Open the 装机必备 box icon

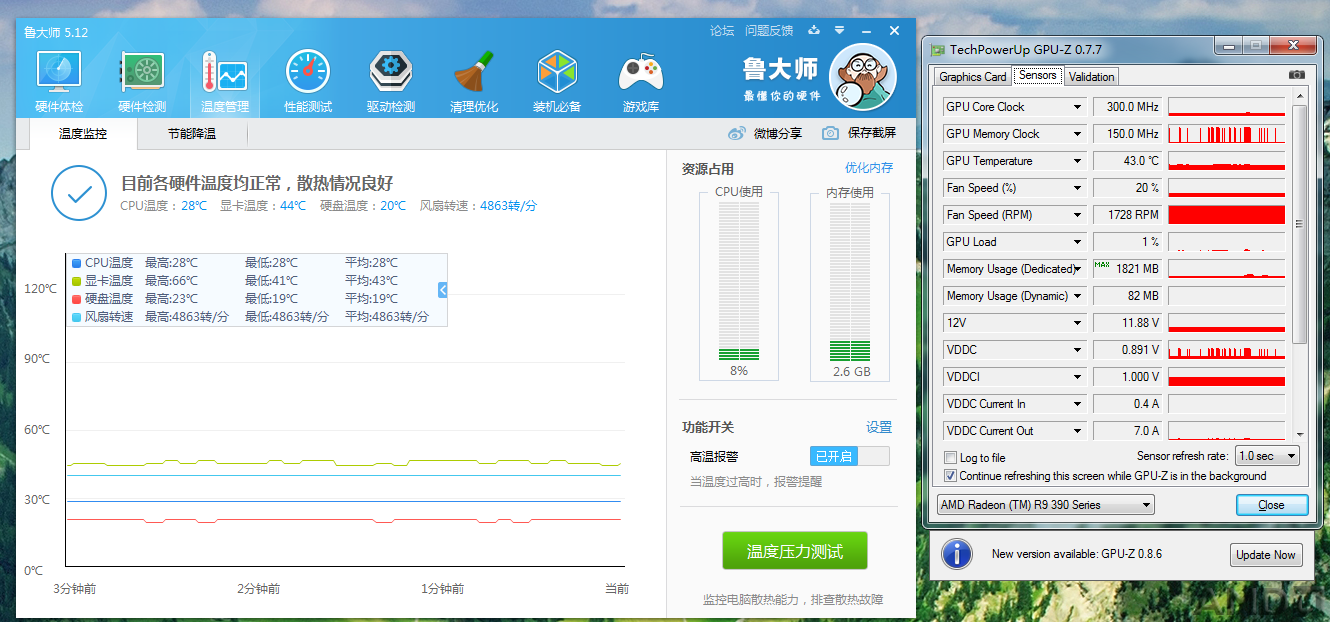point(557,73)
